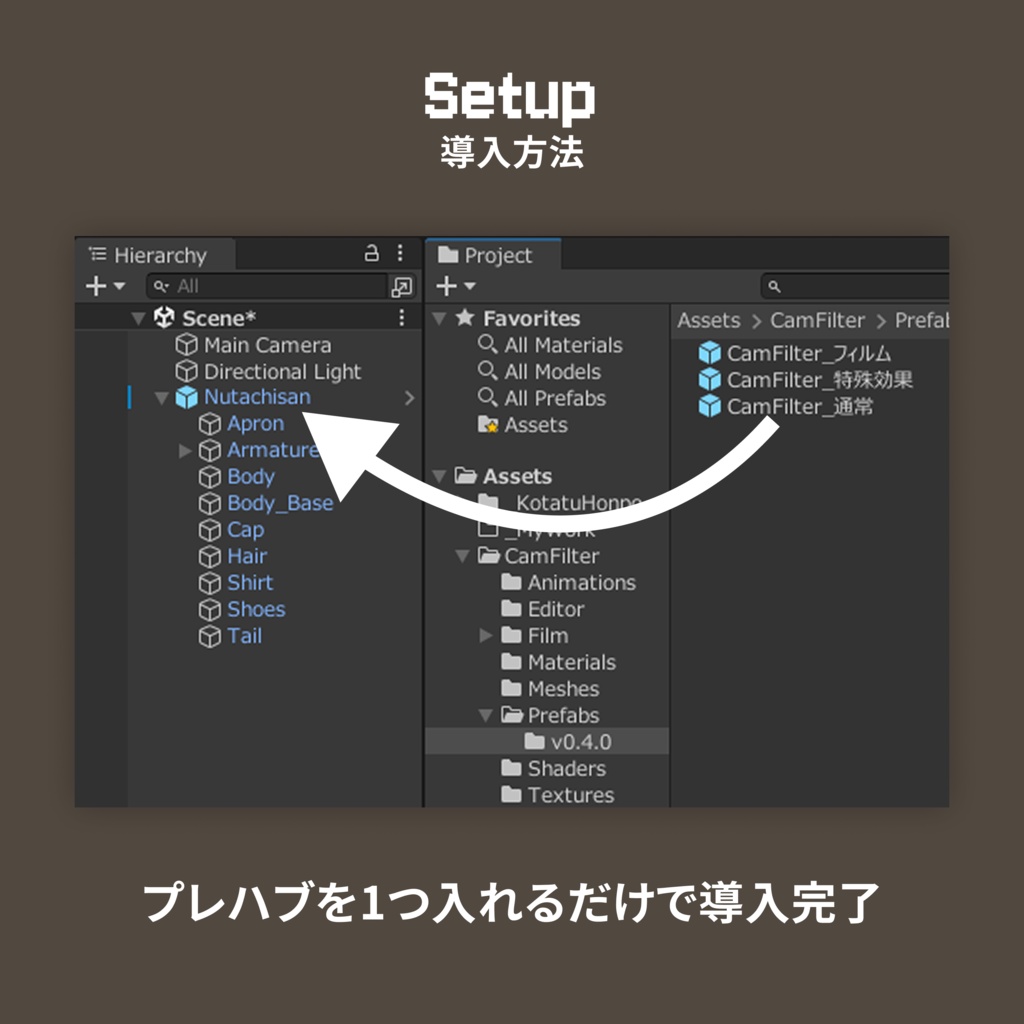
Task: Collapse the Scene foldout arrow
Action: [x=138, y=318]
